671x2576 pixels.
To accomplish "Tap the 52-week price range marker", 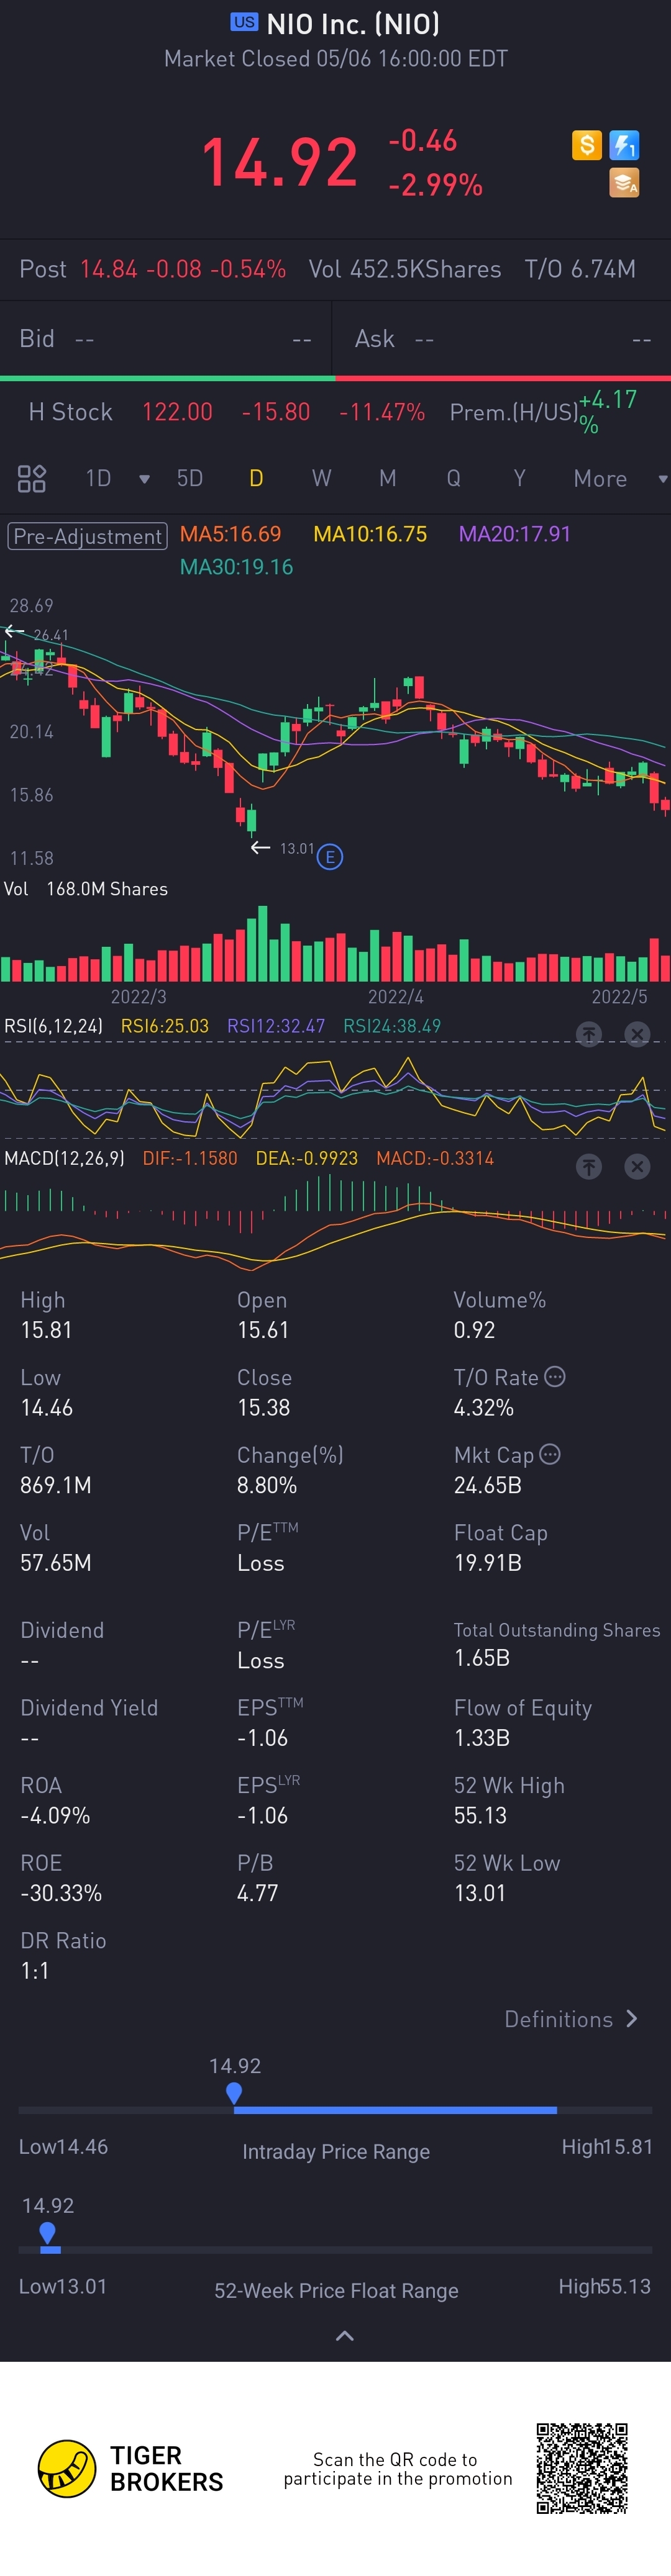I will [47, 2232].
